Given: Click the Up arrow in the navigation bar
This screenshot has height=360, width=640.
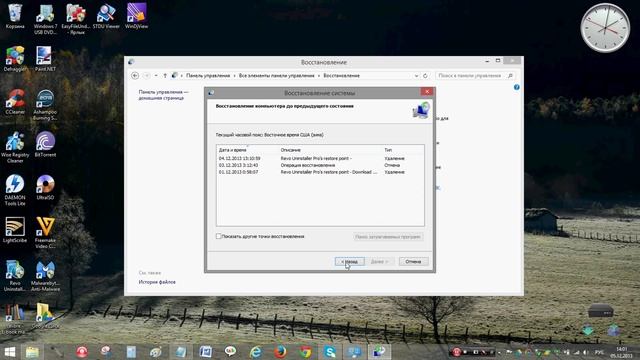Looking at the screenshot, I should point(165,76).
